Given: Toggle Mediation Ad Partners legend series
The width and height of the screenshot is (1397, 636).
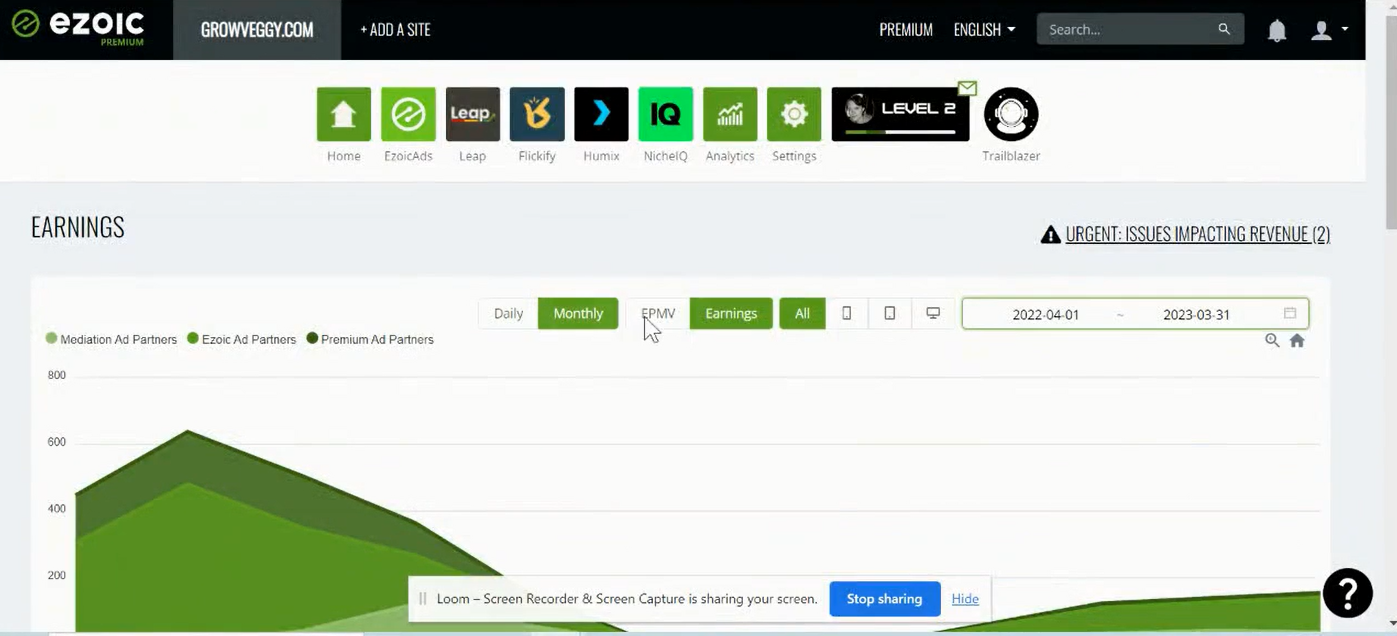Looking at the screenshot, I should (x=111, y=339).
